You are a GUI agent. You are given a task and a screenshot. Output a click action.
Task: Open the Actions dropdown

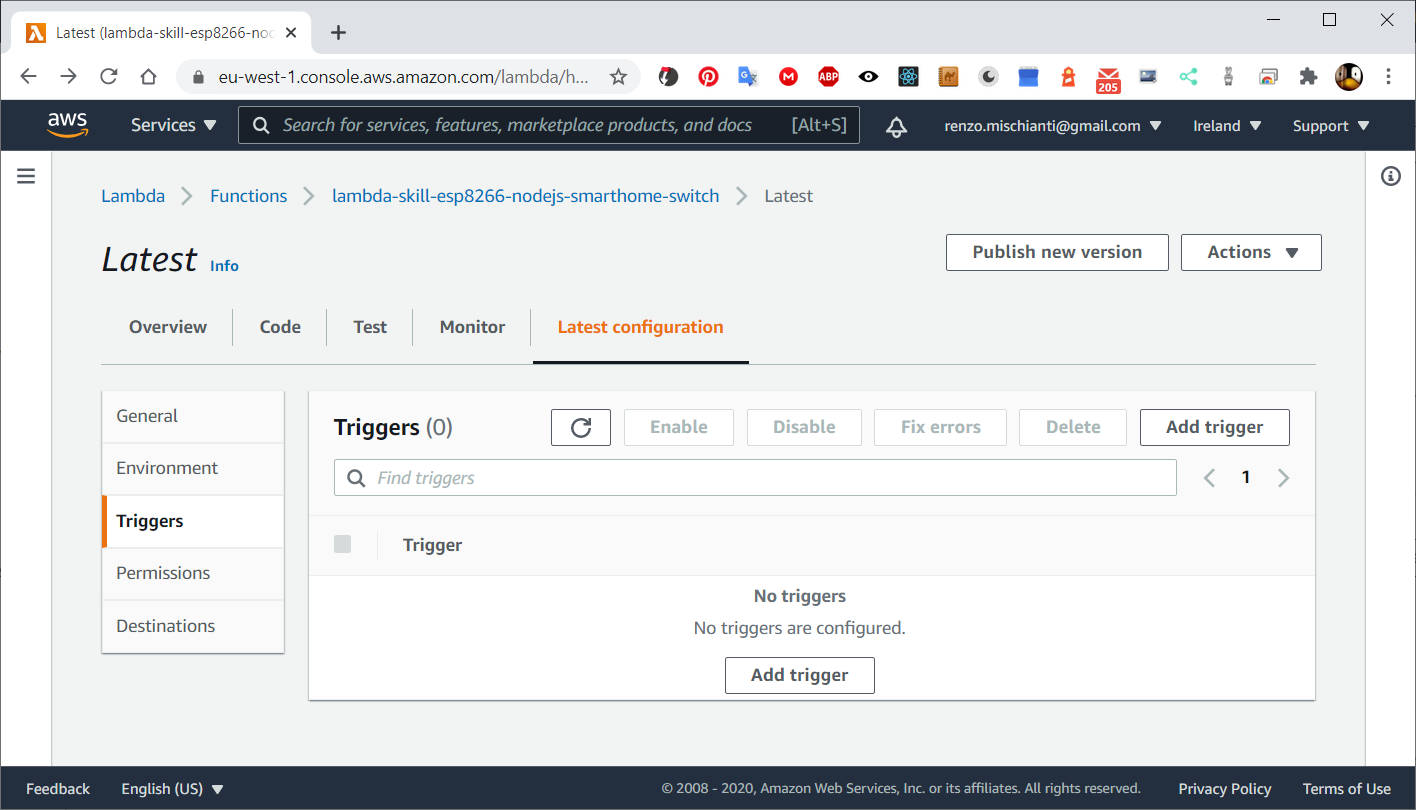tap(1251, 252)
